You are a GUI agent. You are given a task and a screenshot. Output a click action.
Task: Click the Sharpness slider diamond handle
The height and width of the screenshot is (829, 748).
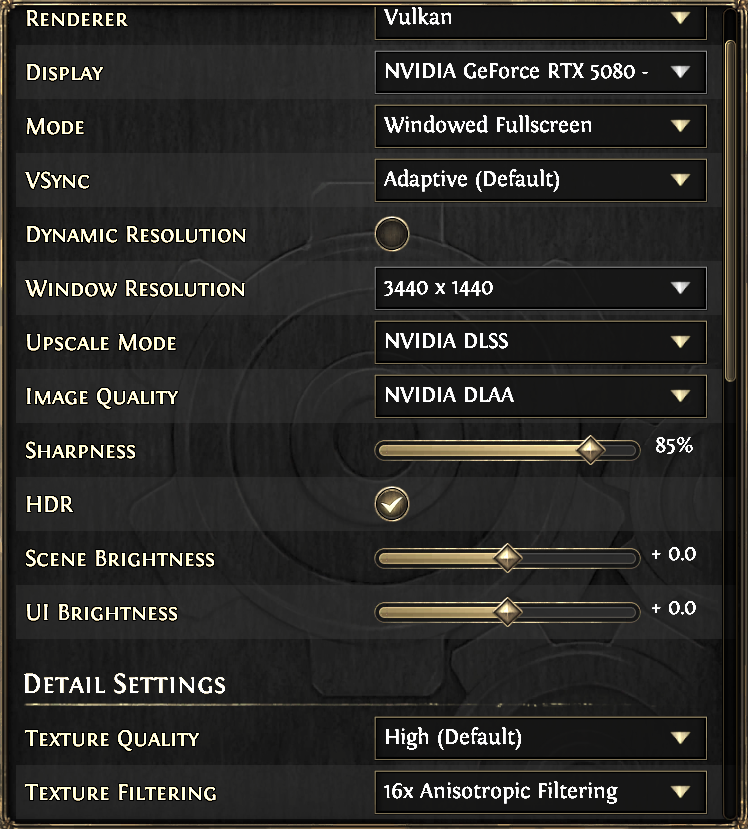click(591, 450)
